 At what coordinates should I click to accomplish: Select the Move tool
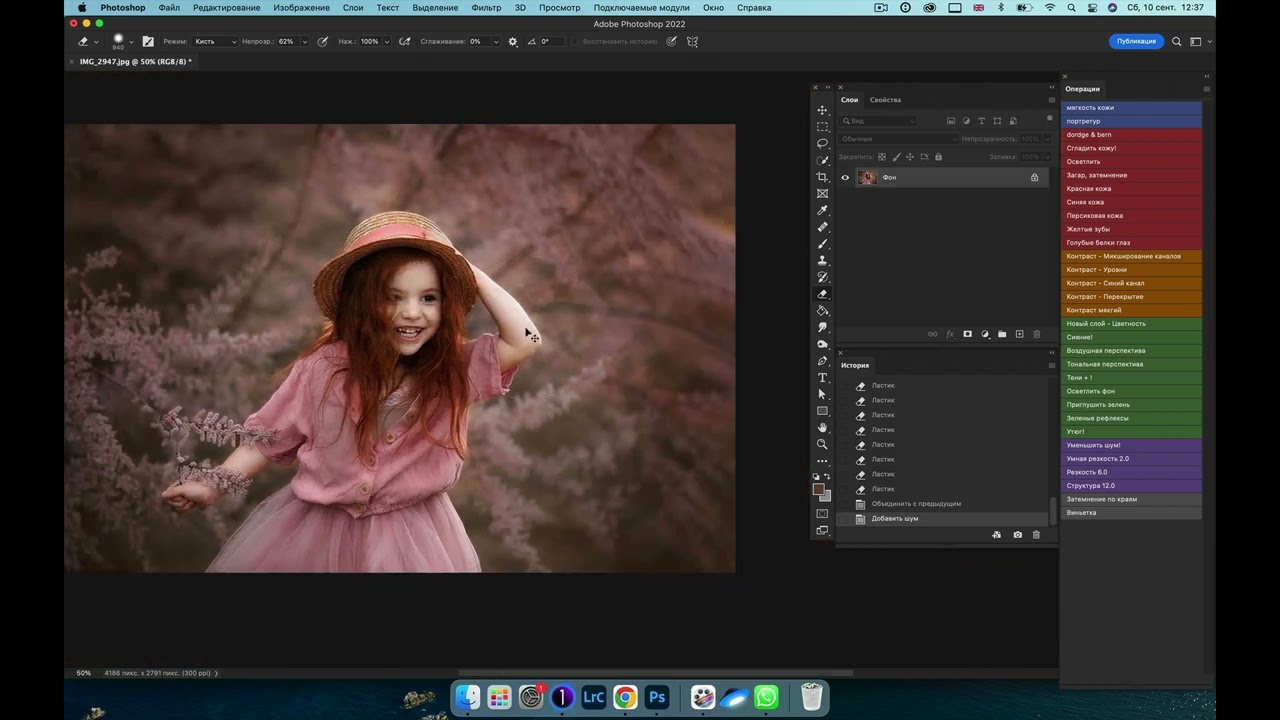click(x=822, y=110)
